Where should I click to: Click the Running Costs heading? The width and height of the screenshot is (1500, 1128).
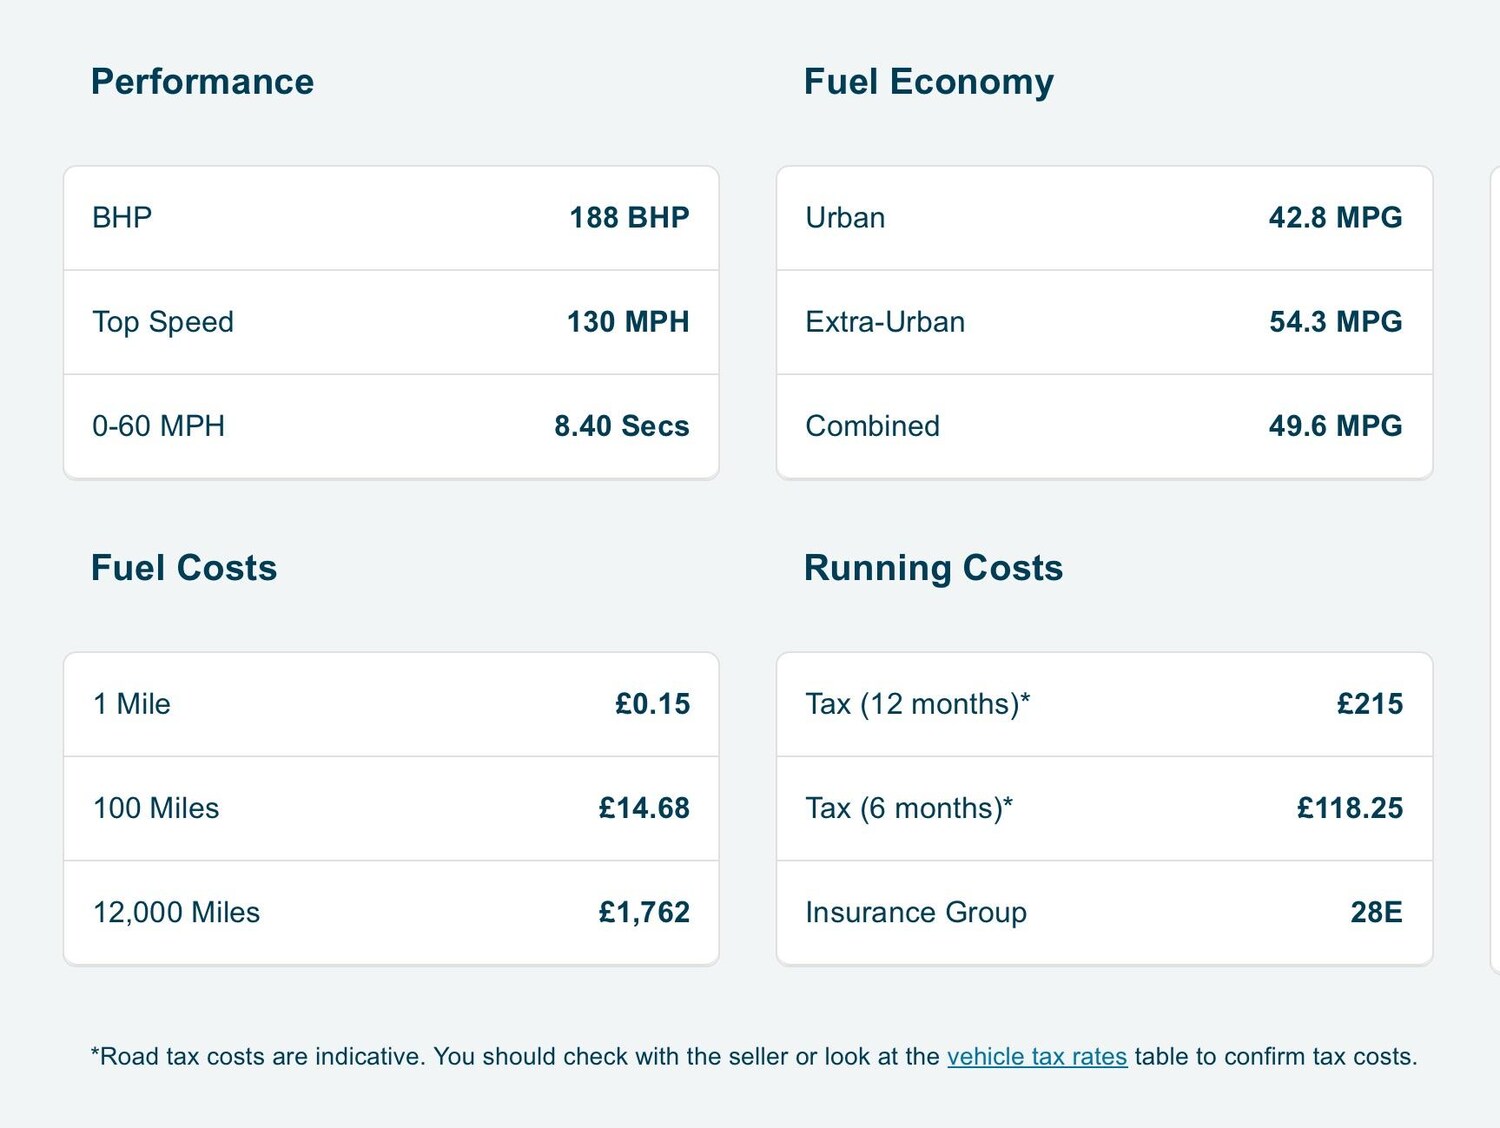[x=933, y=568]
